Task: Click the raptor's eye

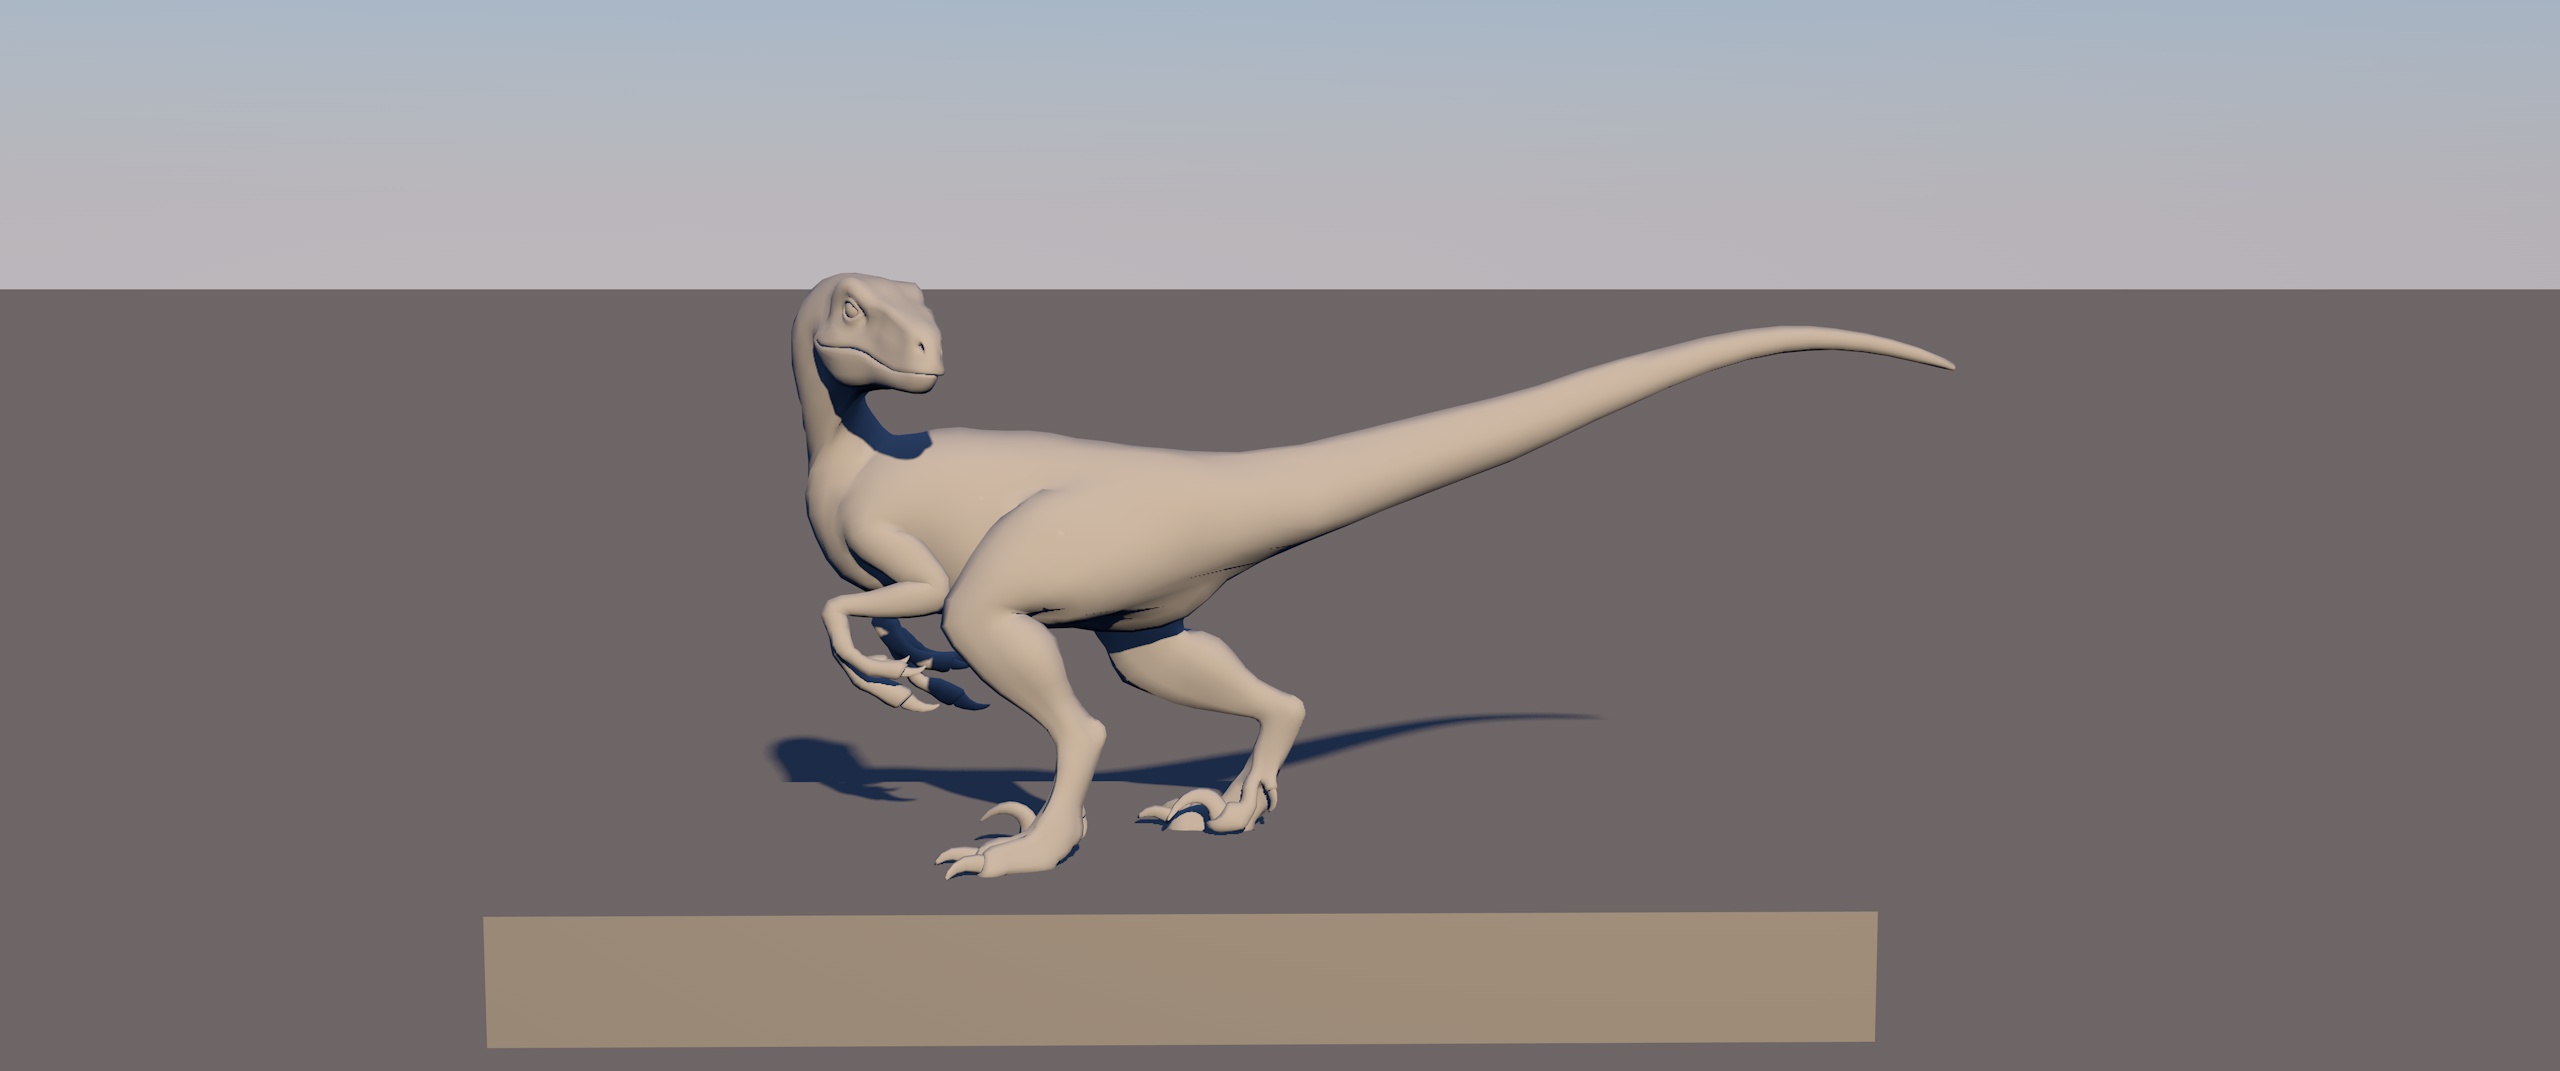Action: (850, 311)
